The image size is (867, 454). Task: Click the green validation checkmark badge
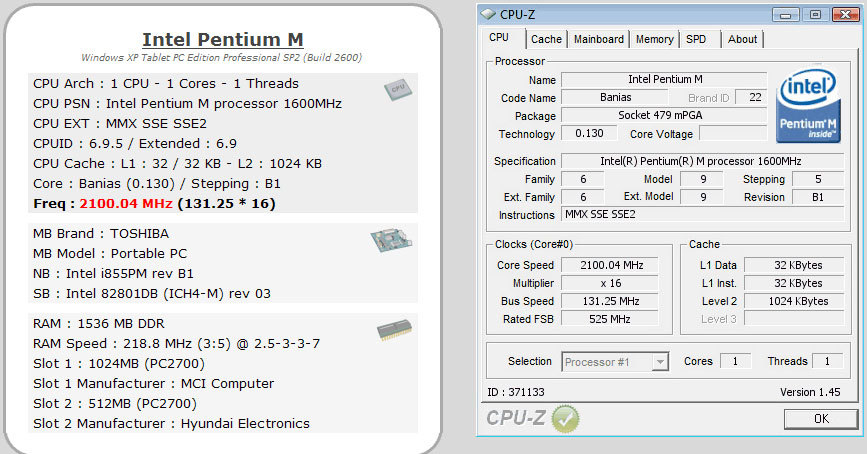[565, 419]
